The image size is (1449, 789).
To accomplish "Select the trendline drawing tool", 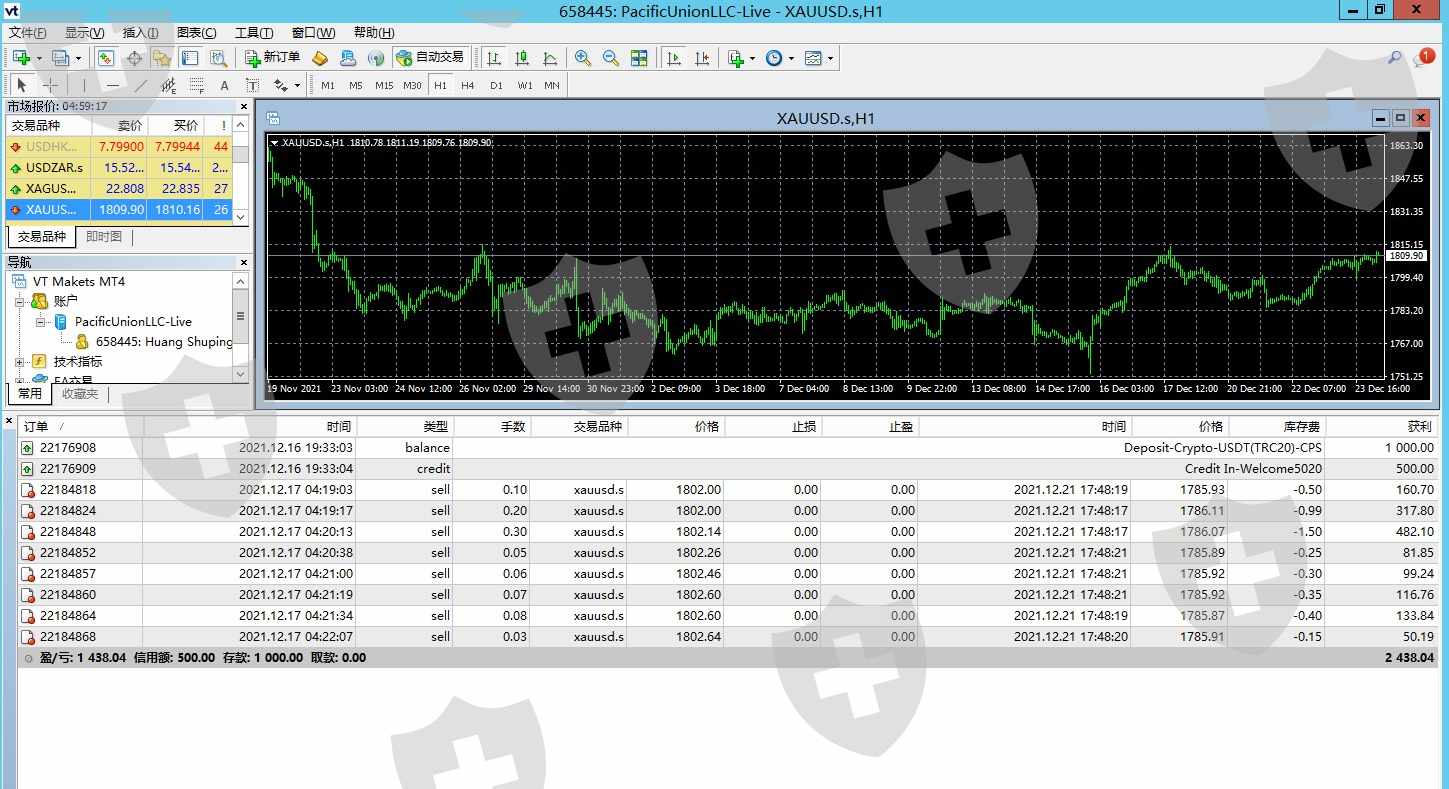I will (x=141, y=86).
